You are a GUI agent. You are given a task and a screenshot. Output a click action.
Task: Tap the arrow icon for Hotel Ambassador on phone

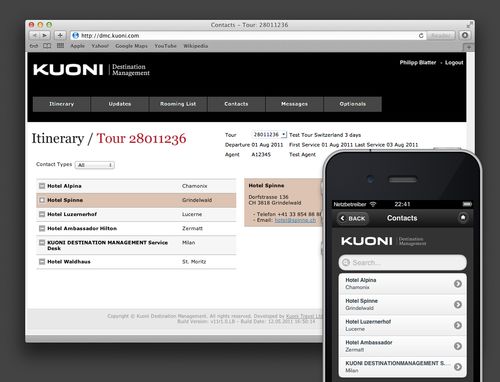458,346
